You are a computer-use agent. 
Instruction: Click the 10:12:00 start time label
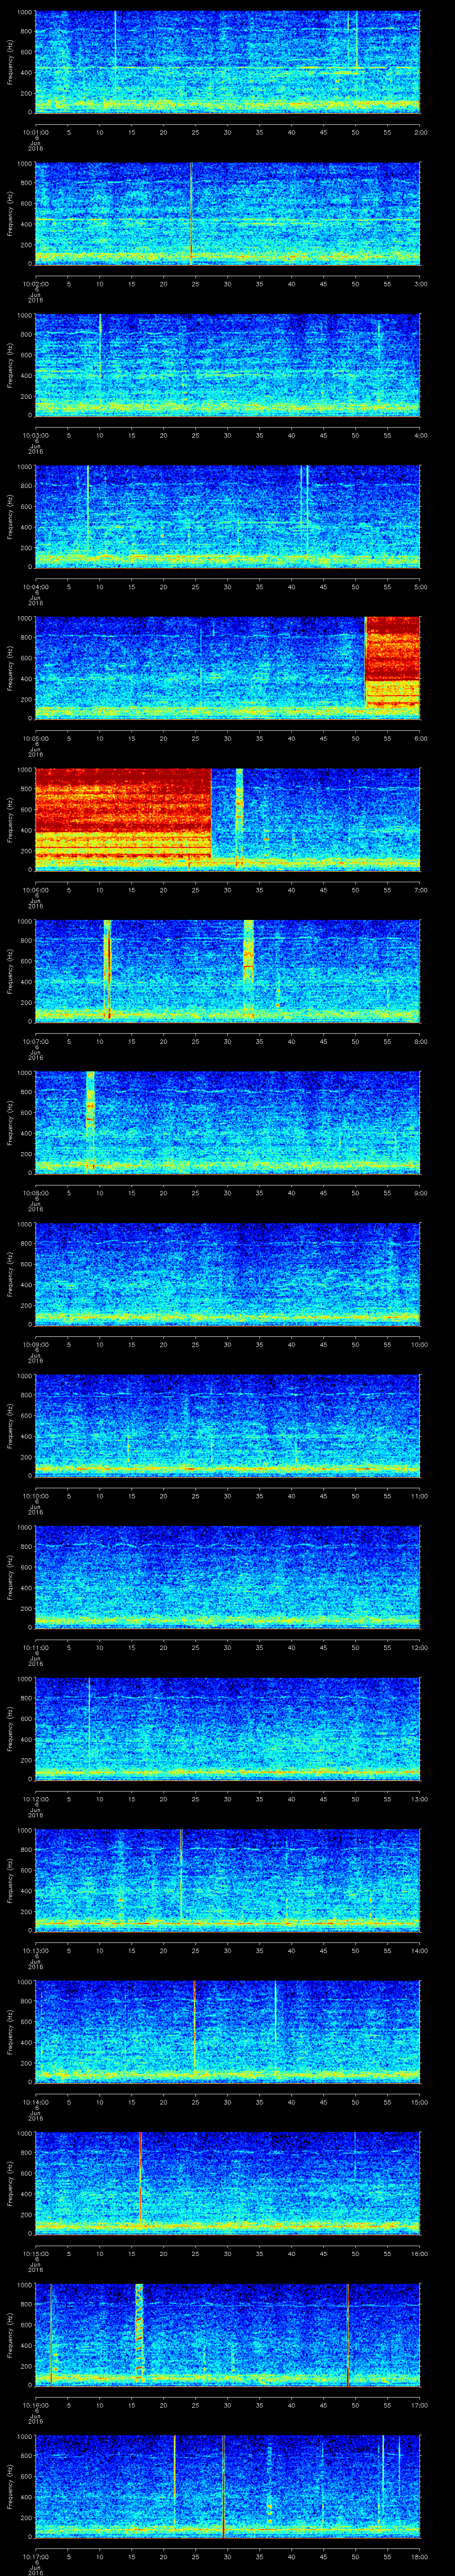pos(35,1799)
